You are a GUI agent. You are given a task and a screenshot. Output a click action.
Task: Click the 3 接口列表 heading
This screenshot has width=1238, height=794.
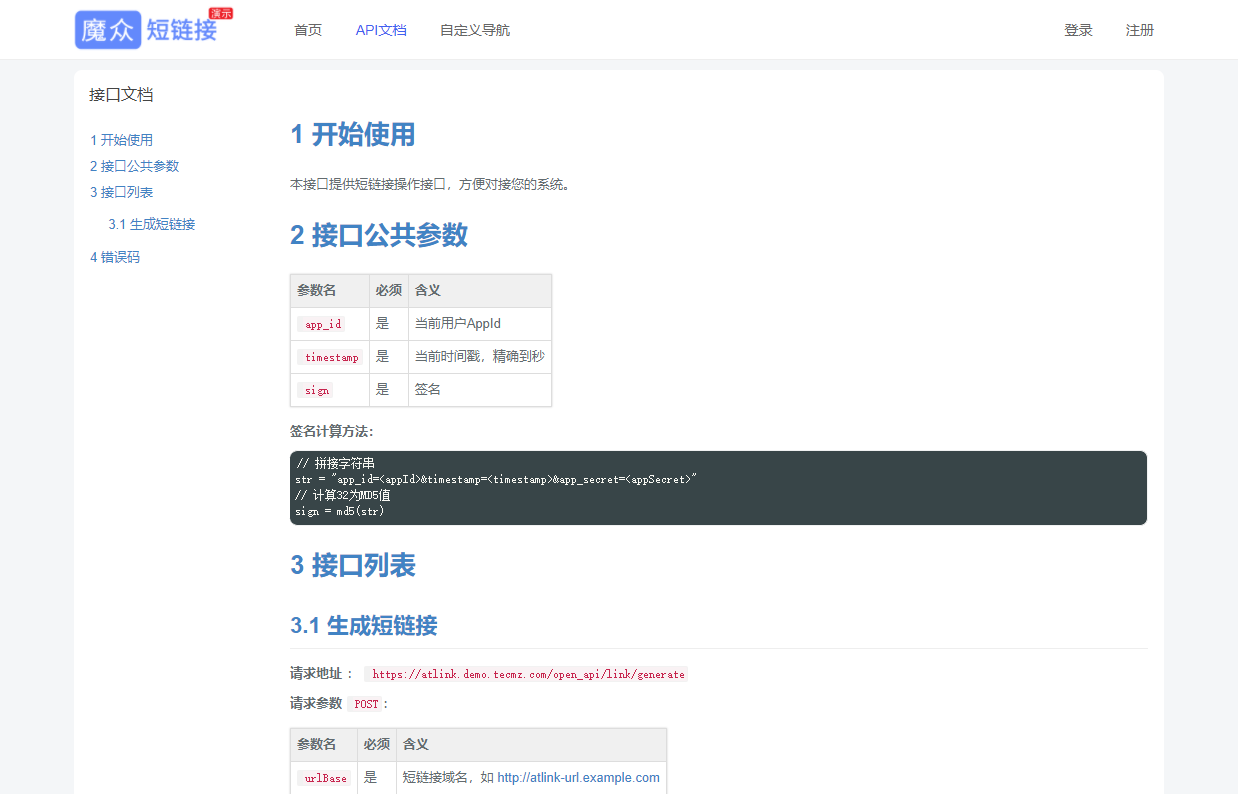tap(353, 565)
